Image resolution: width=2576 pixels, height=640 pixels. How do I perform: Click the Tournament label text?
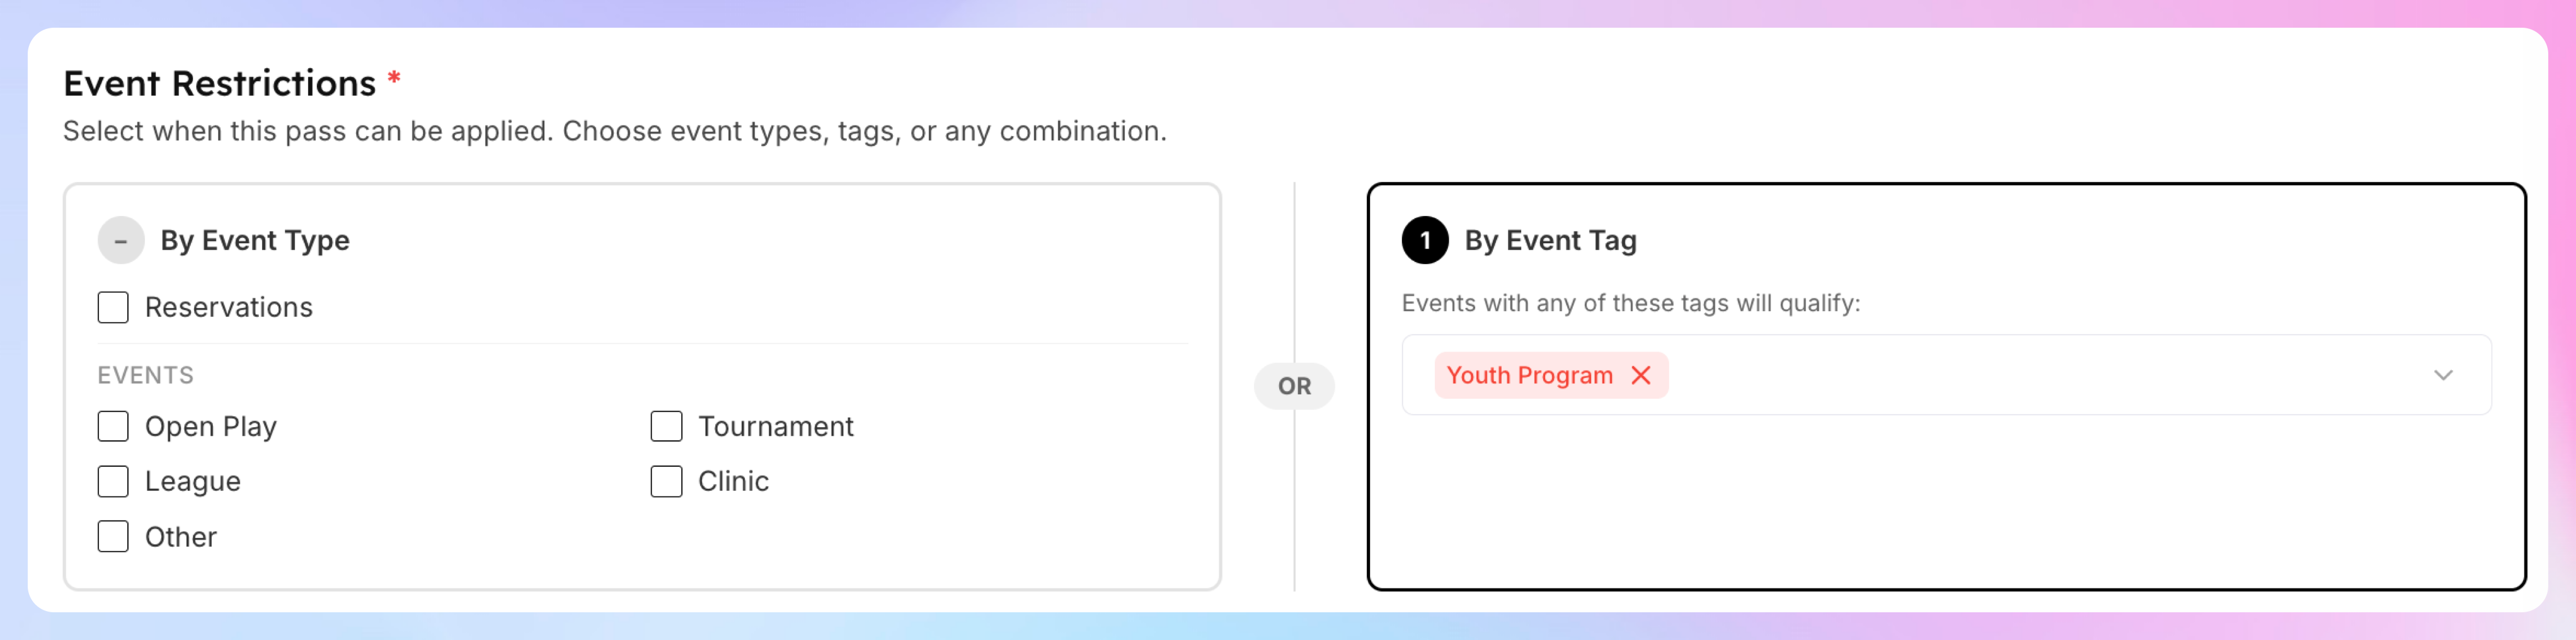coord(776,427)
